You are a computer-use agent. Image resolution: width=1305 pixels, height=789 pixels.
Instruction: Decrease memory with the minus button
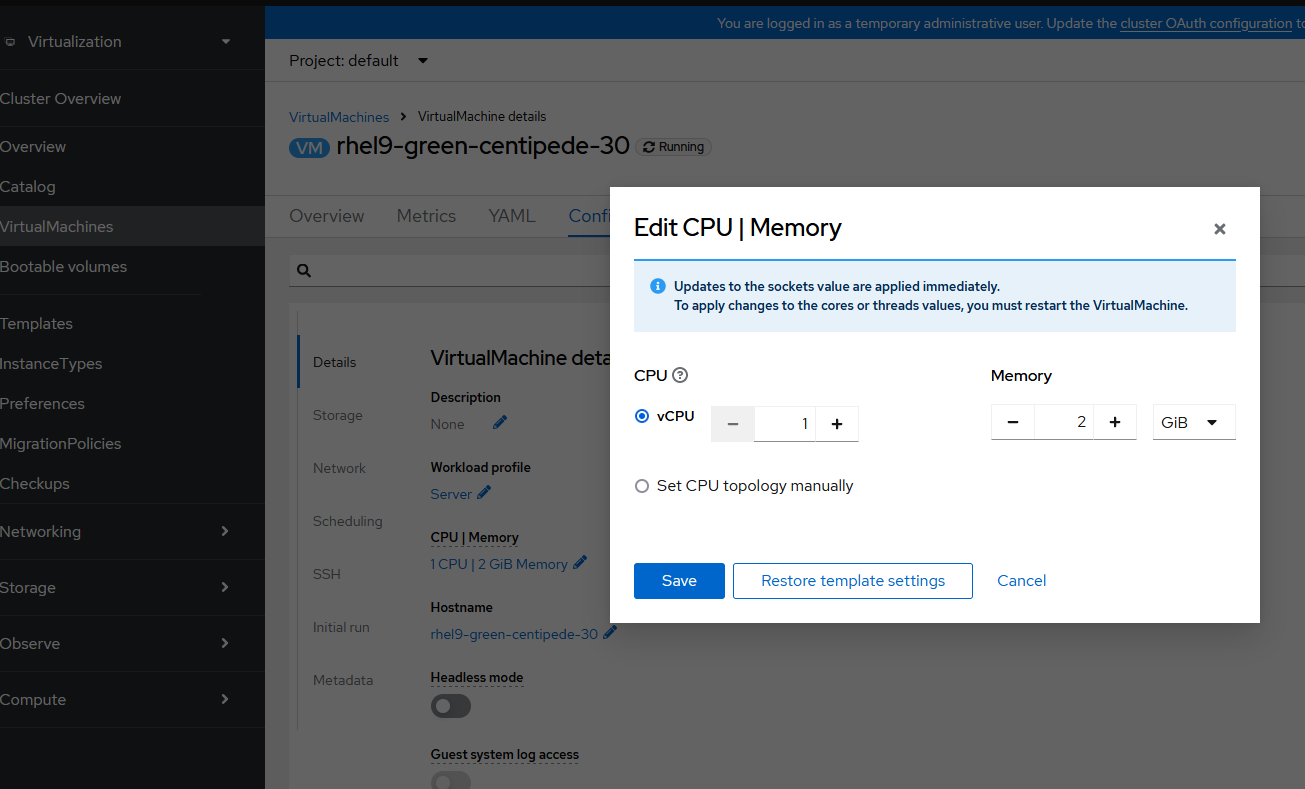click(1013, 422)
